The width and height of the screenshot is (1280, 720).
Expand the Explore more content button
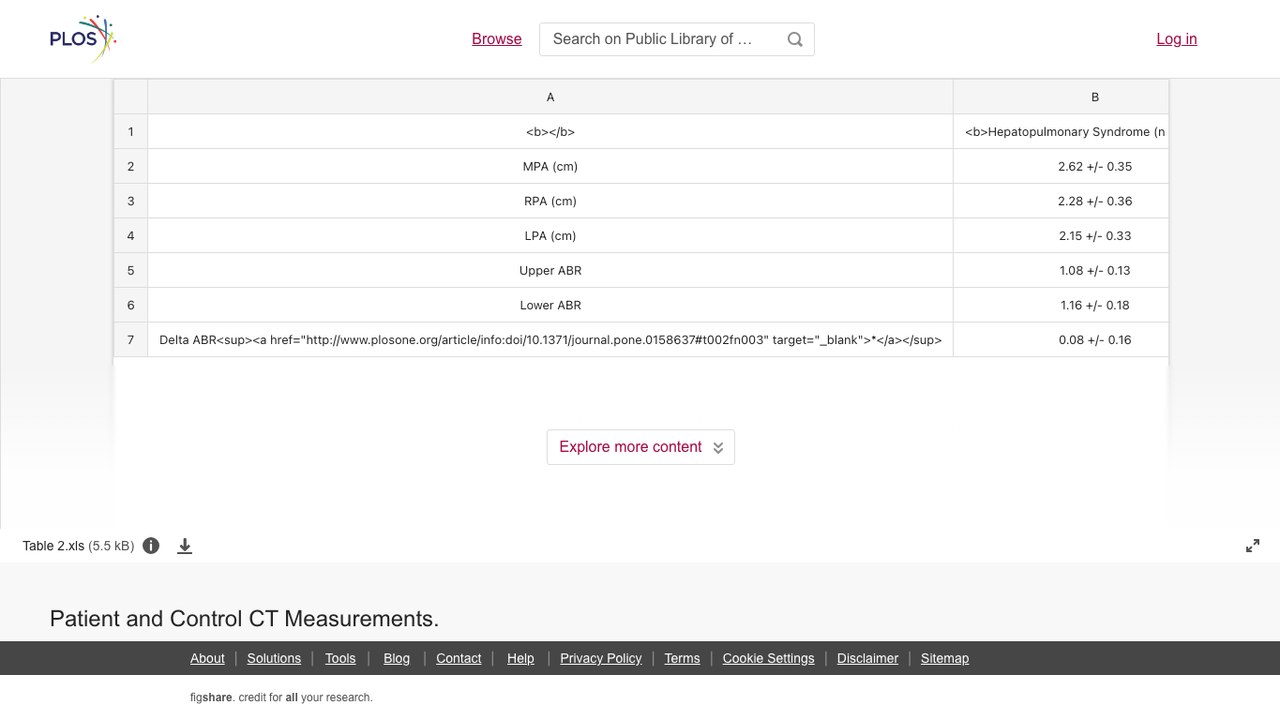tap(641, 447)
